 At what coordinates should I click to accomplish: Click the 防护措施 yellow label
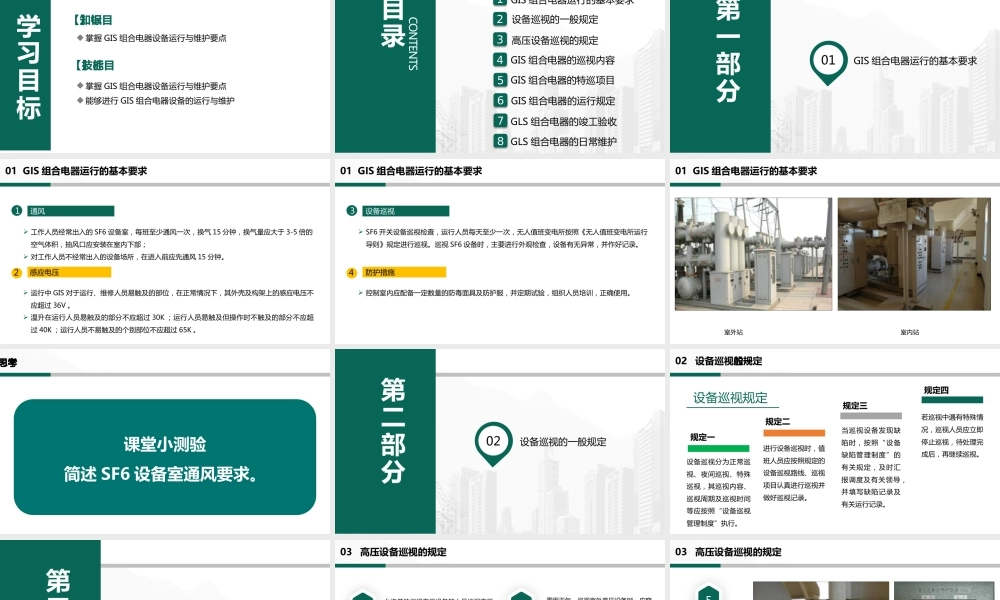tap(404, 272)
